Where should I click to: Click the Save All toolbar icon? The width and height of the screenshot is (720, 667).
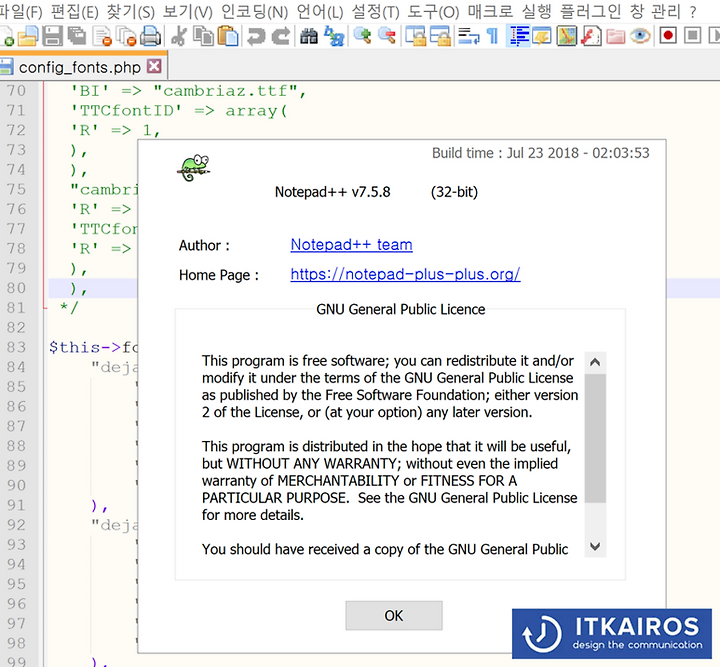coord(77,36)
